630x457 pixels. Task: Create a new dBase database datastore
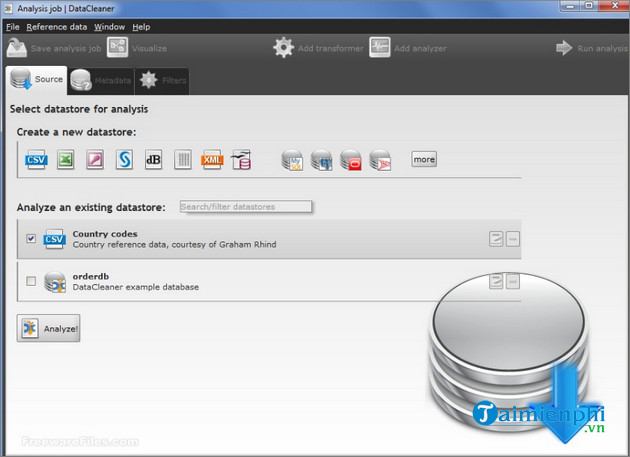[x=153, y=159]
